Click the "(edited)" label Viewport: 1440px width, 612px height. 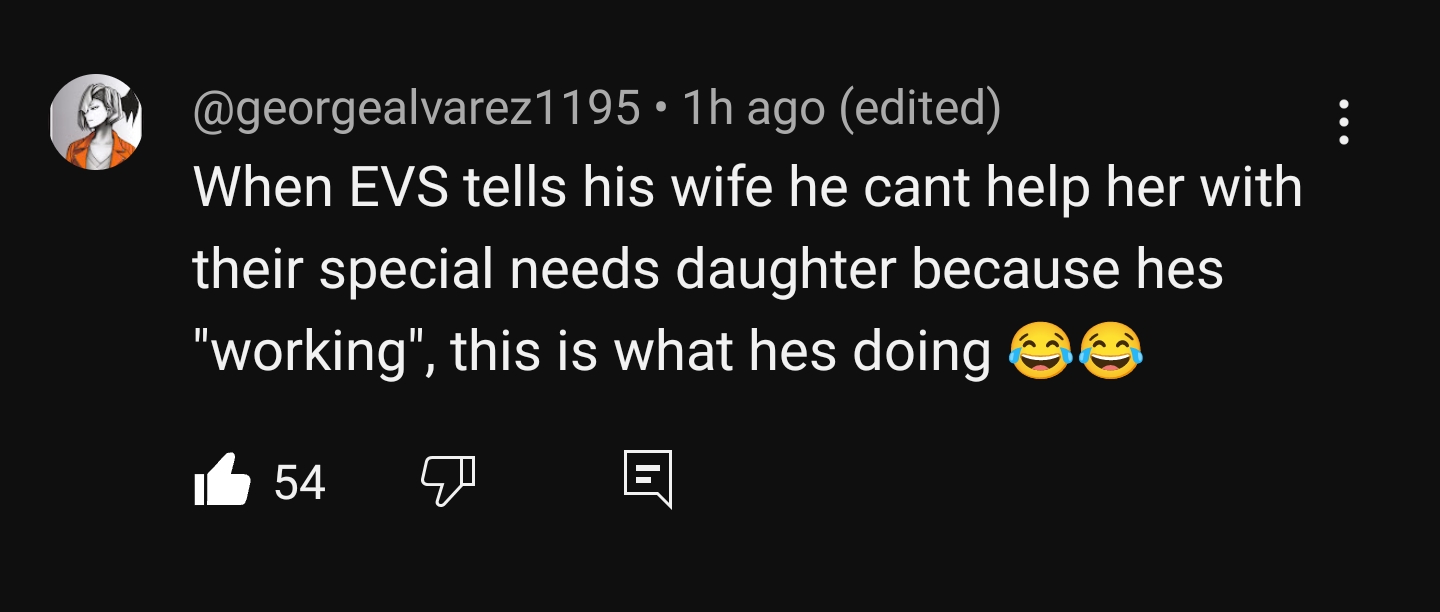click(920, 109)
